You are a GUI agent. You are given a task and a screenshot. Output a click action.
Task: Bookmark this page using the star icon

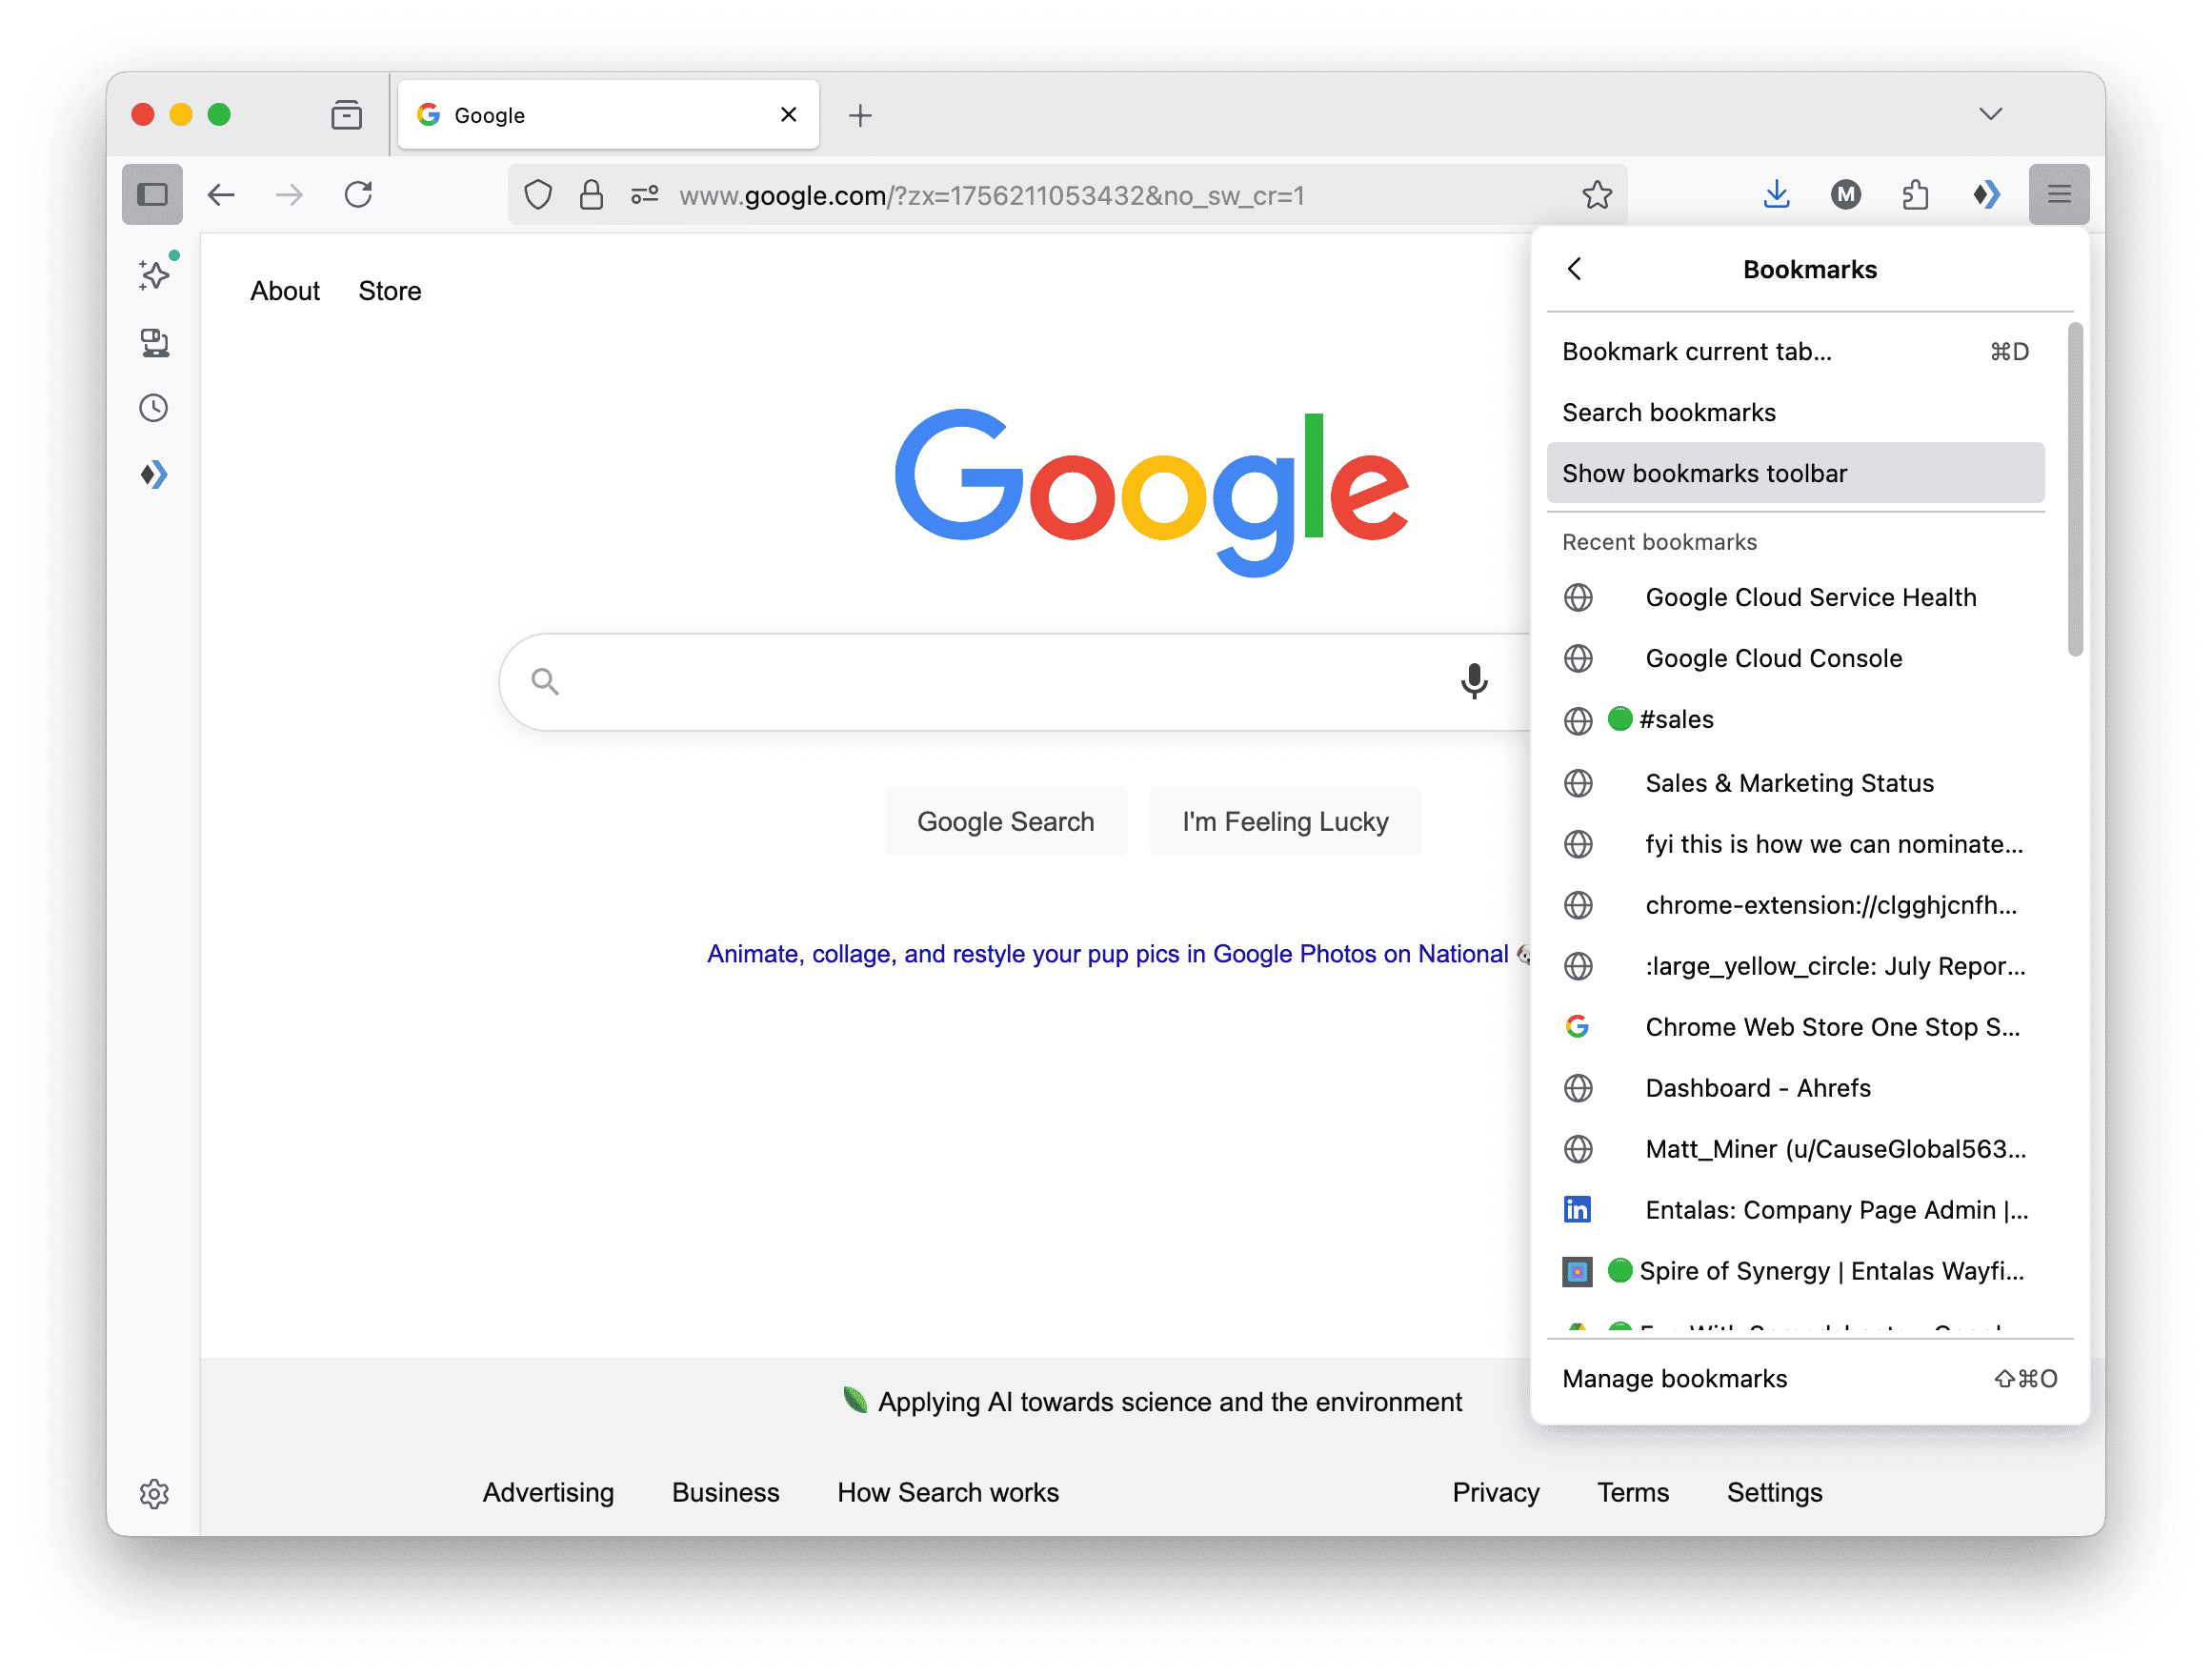pyautogui.click(x=1596, y=195)
